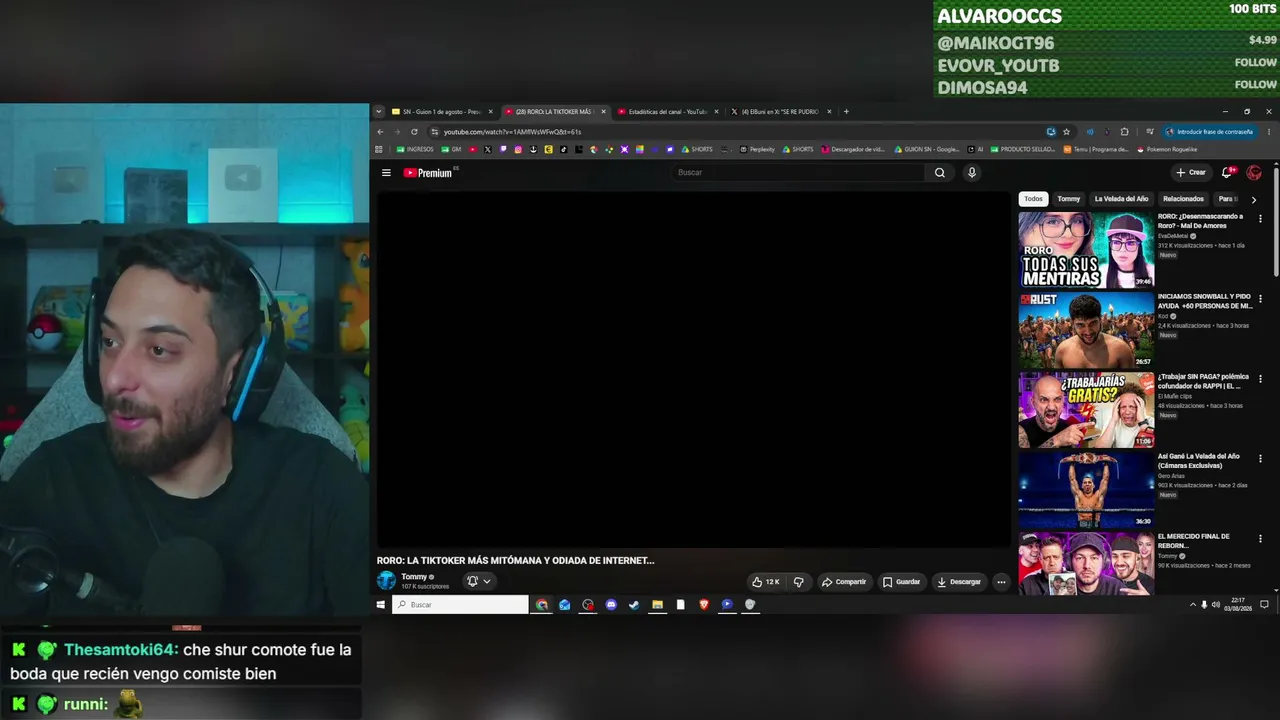Open the Velada del Año boxer thumbnail
1280x720 pixels.
click(x=1086, y=490)
